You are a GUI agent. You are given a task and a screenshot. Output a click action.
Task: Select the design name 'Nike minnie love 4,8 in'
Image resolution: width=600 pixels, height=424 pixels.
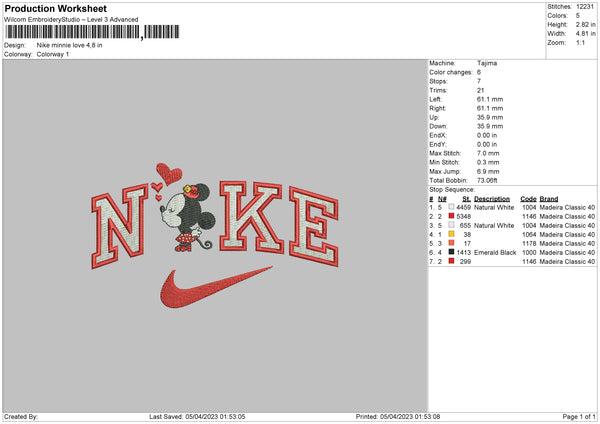(69, 45)
